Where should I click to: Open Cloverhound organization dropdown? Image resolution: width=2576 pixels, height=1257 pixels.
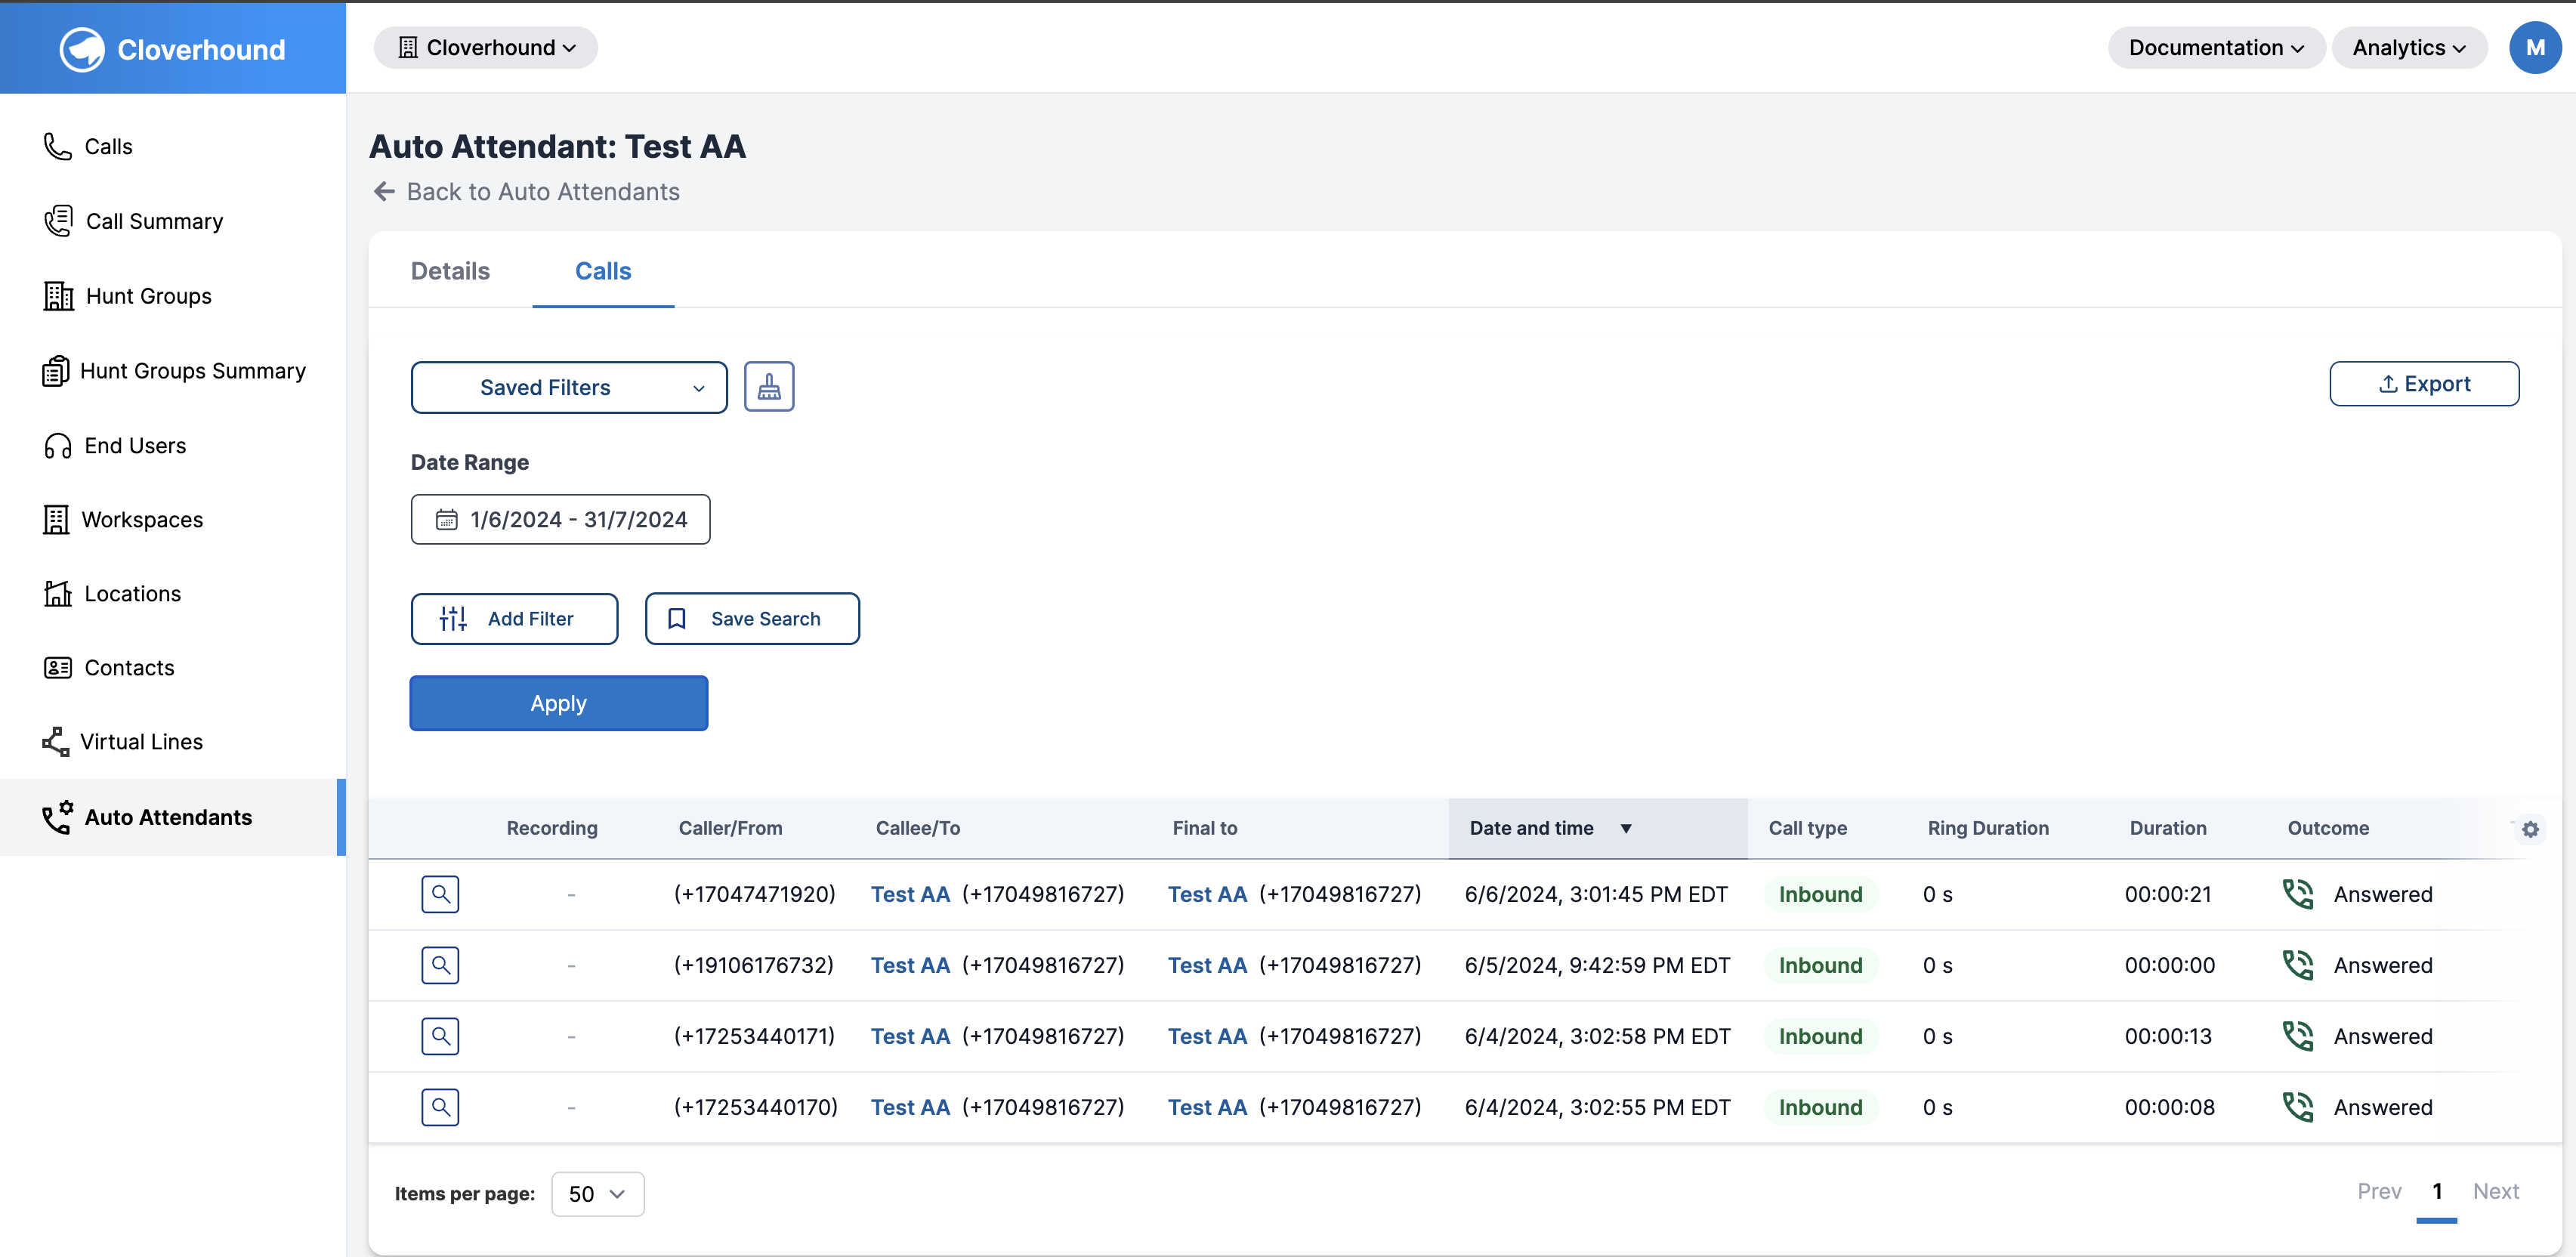486,48
